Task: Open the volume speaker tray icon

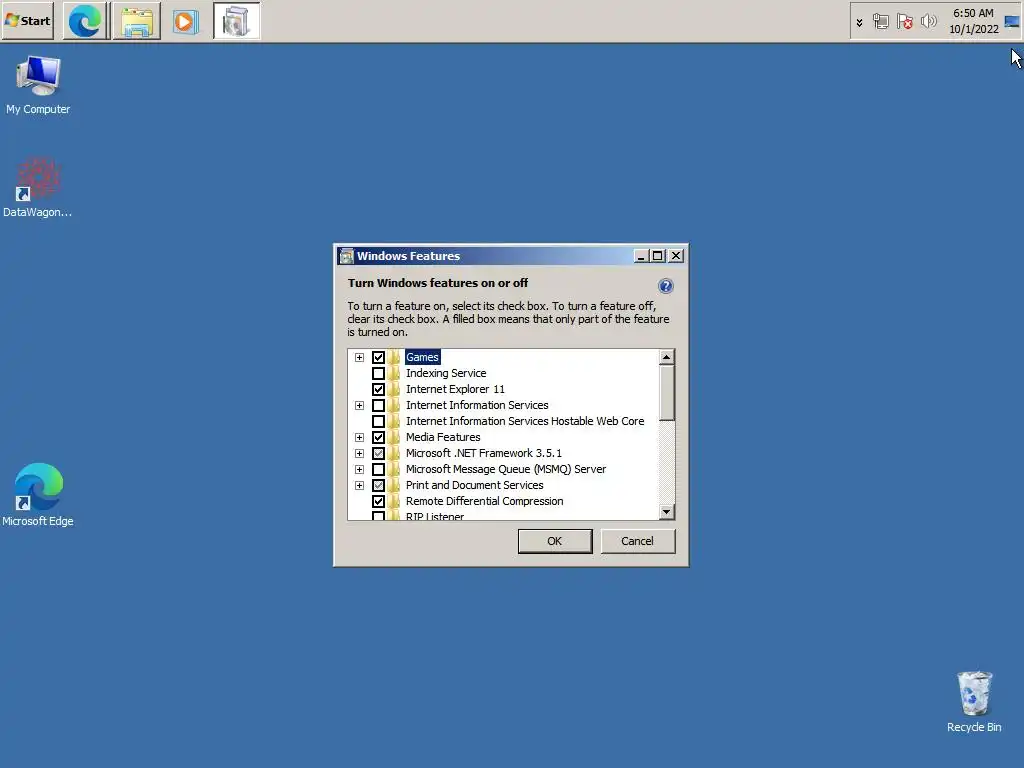Action: click(928, 22)
